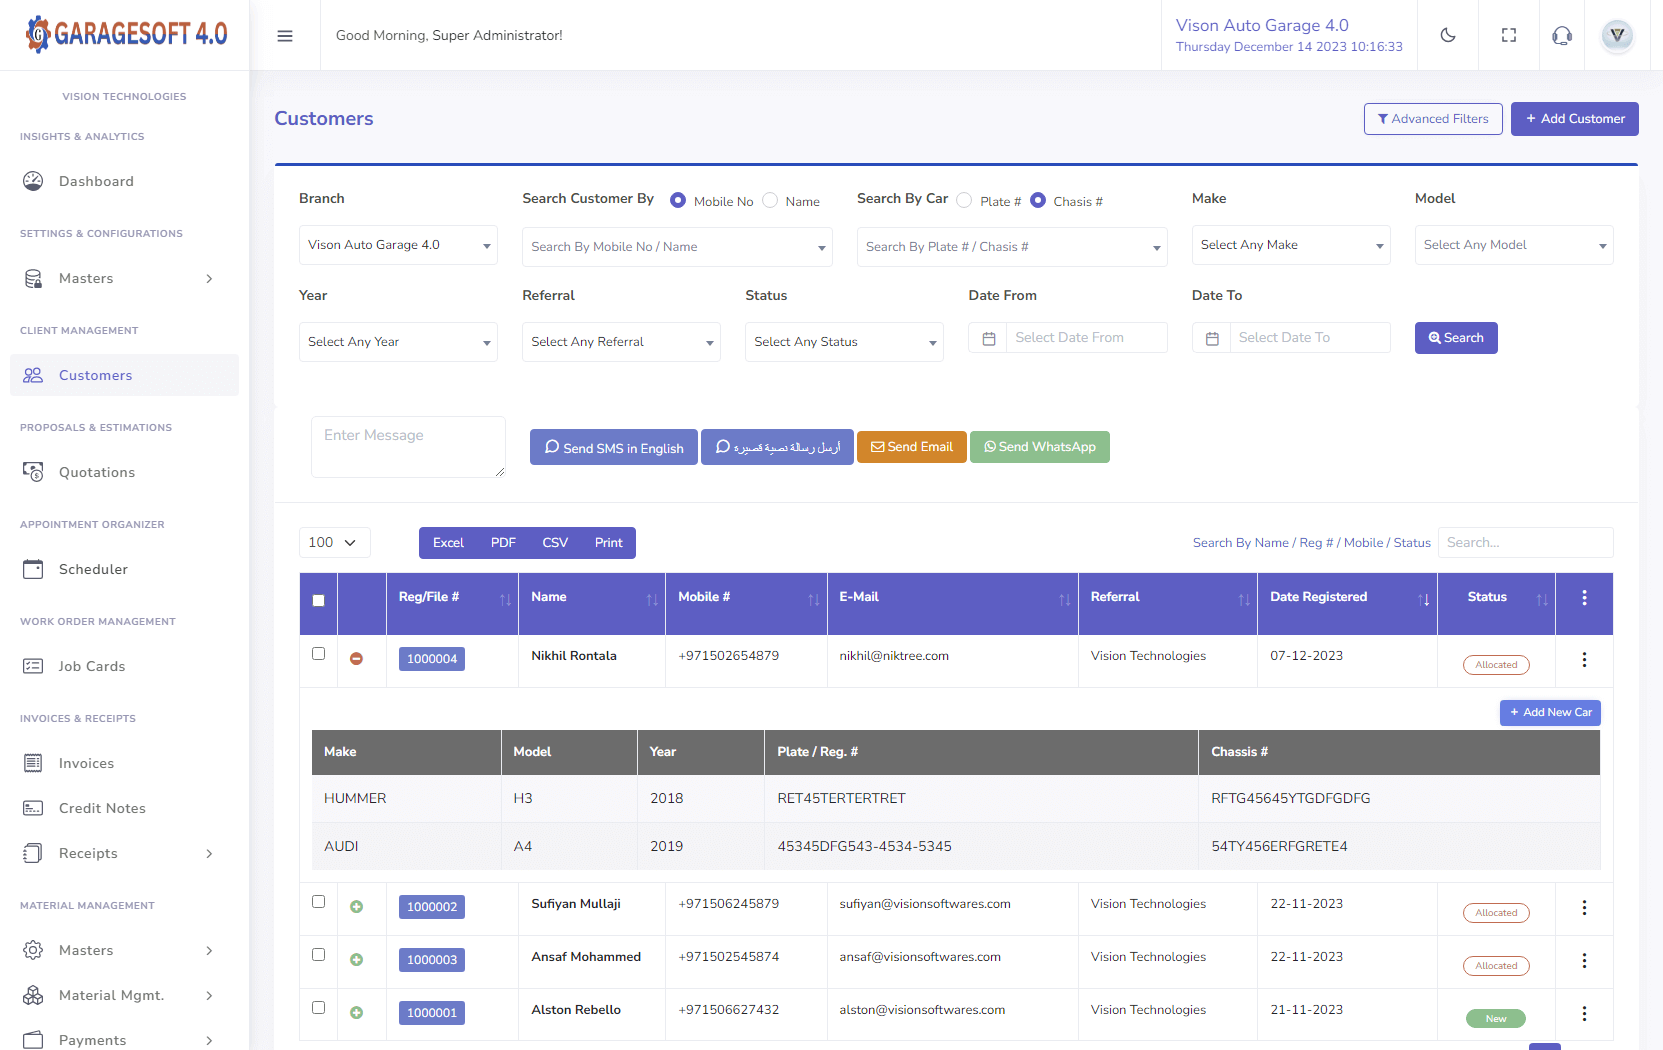Open the Select Any Make dropdown
This screenshot has width=1663, height=1050.
[x=1290, y=245]
